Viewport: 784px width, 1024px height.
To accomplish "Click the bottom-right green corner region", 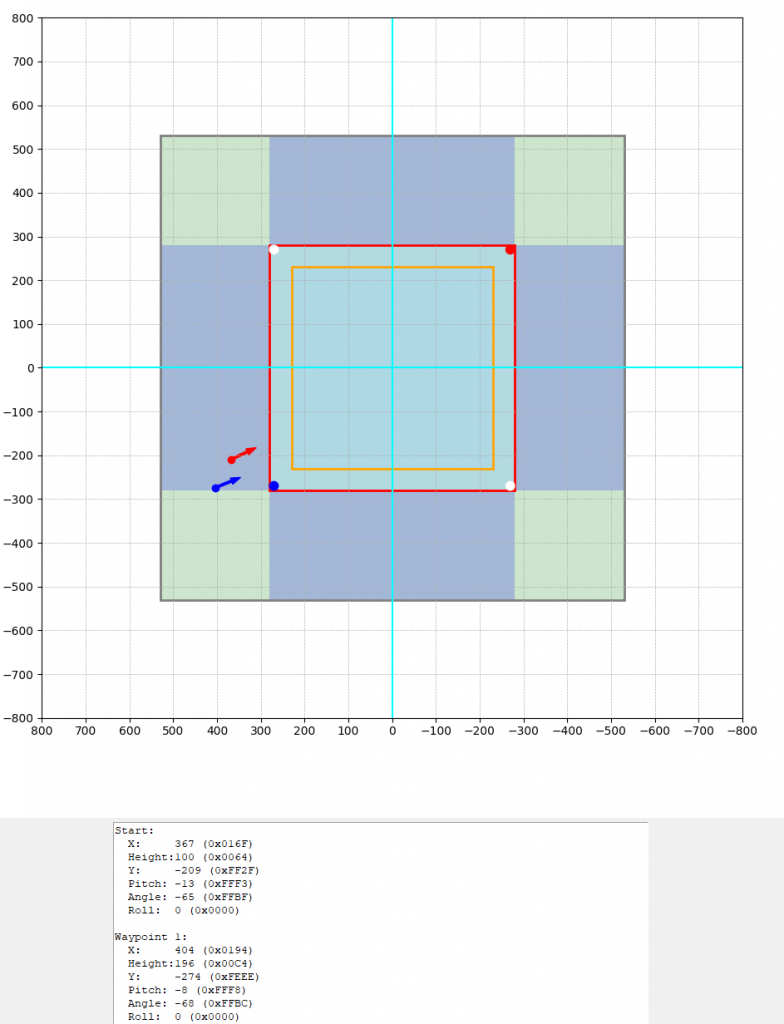I will tap(569, 545).
